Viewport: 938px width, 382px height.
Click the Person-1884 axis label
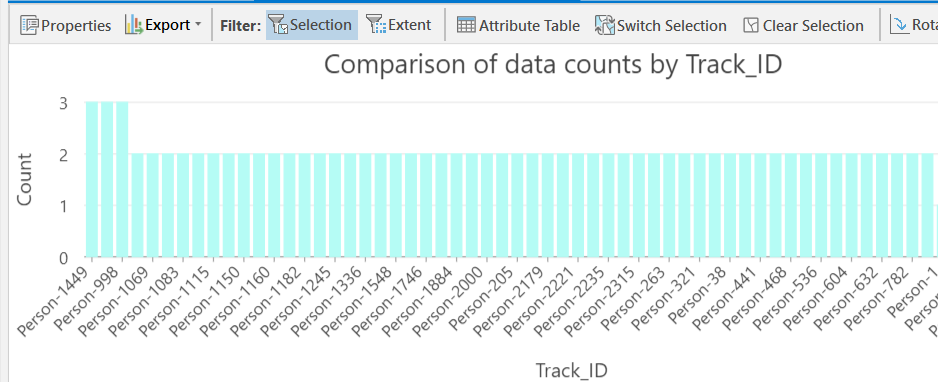(x=419, y=302)
